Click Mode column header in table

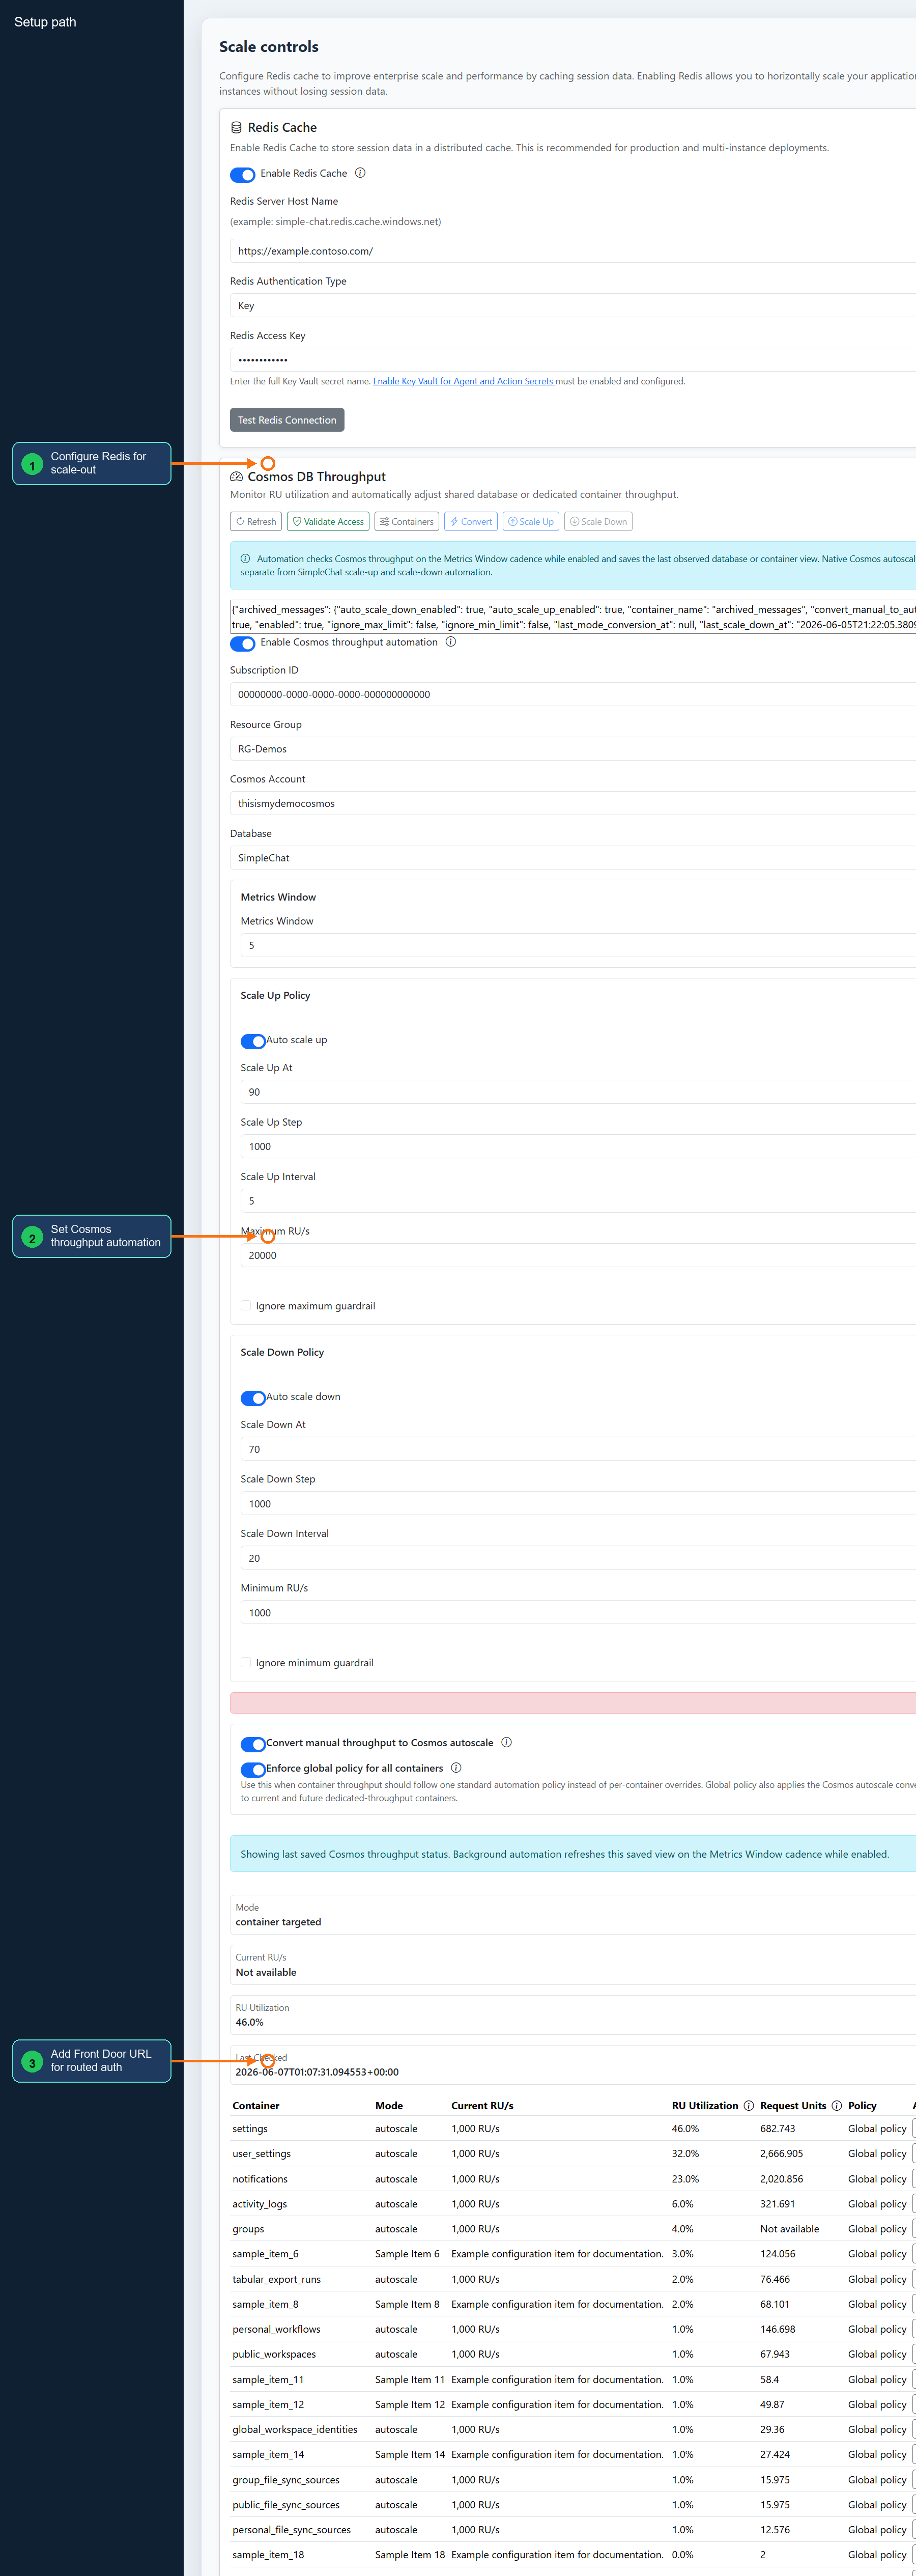(x=389, y=2105)
